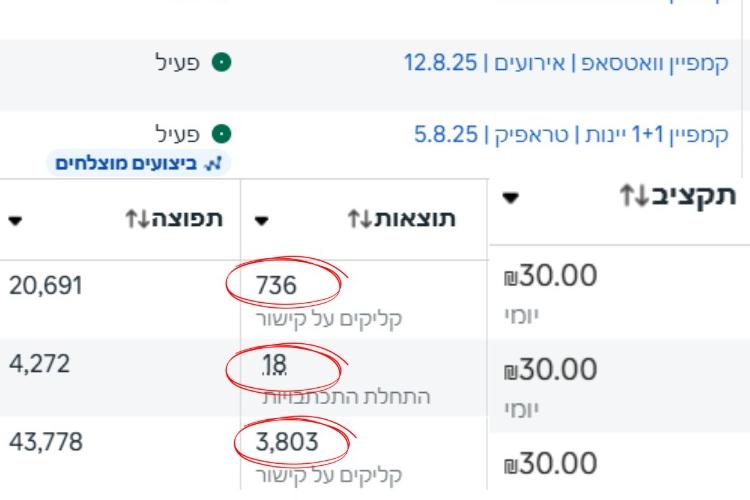Viewport: 750px width, 500px height.
Task: Open the קמפיין וואטסאפ | אירועים campaign link
Action: [x=566, y=63]
